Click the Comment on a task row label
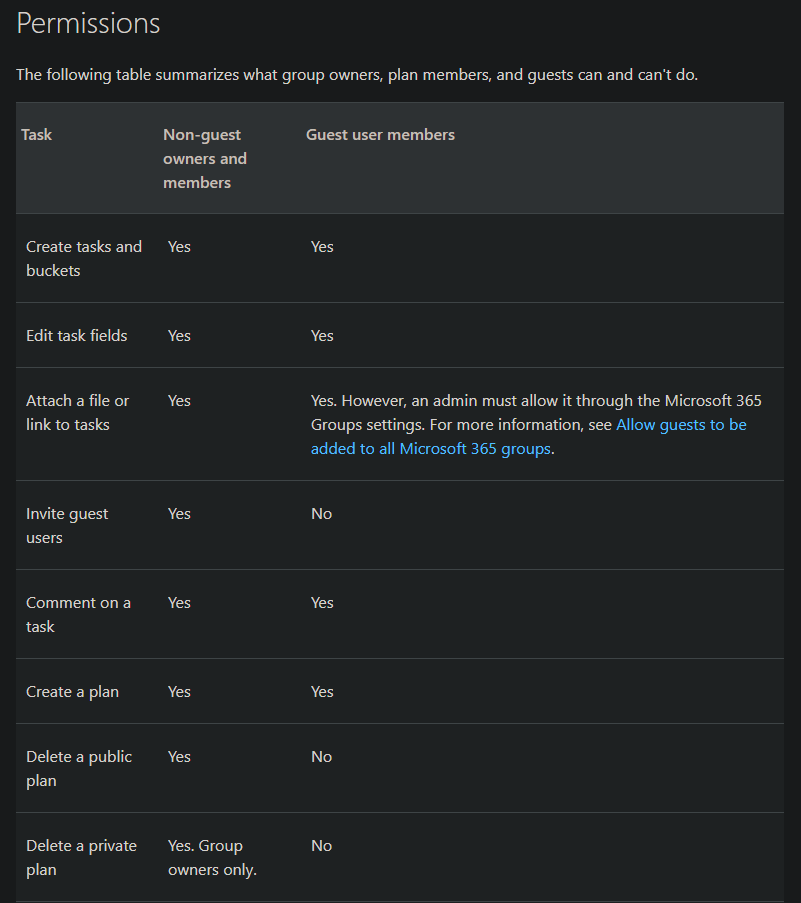The height and width of the screenshot is (903, 801). [78, 614]
